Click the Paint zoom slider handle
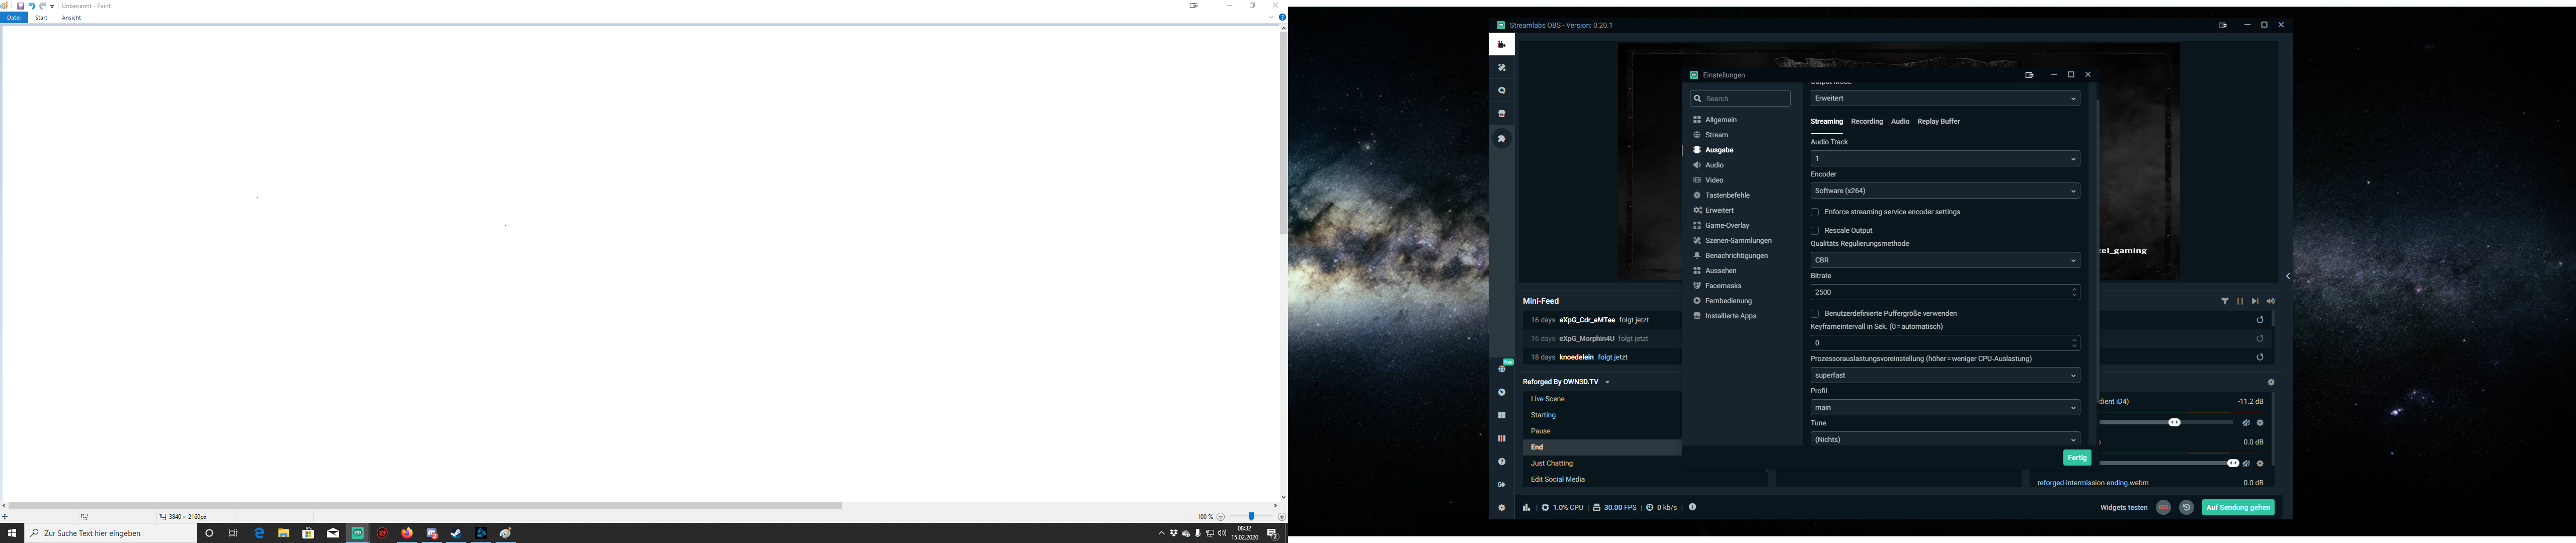2576x543 pixels. 1251,517
